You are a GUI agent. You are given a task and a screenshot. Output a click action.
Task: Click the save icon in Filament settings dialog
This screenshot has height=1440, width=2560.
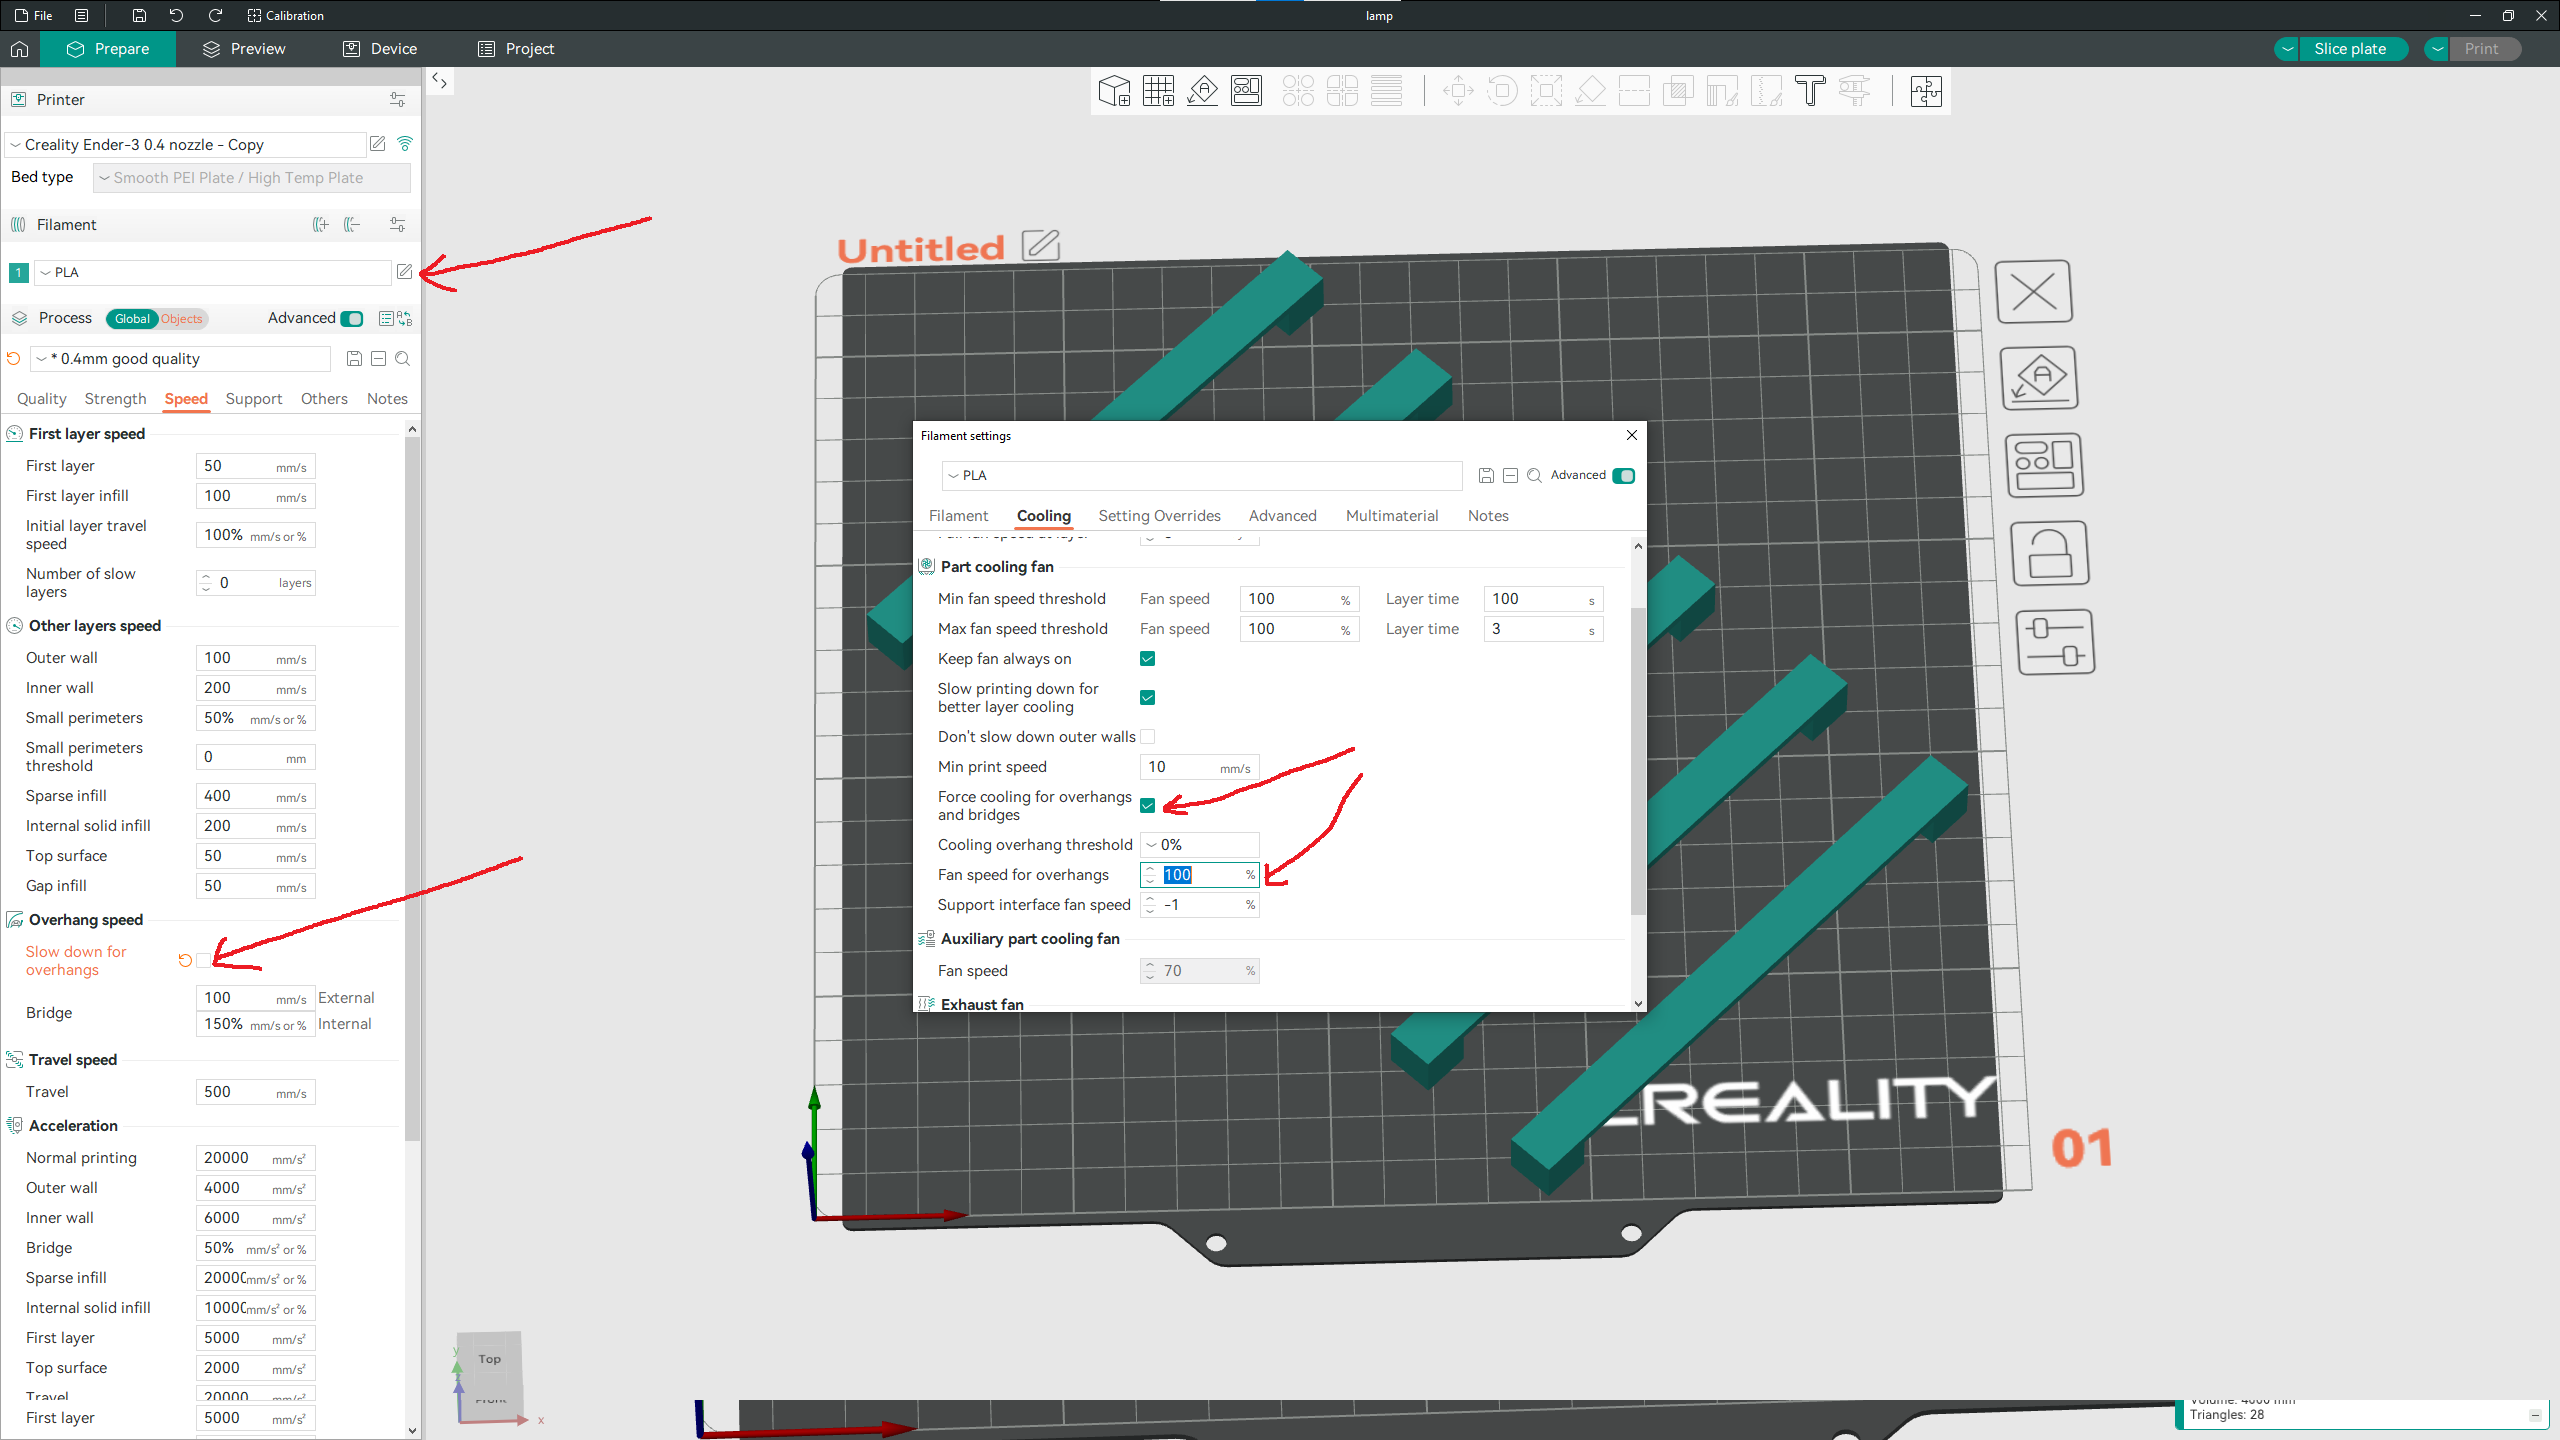(x=1486, y=476)
